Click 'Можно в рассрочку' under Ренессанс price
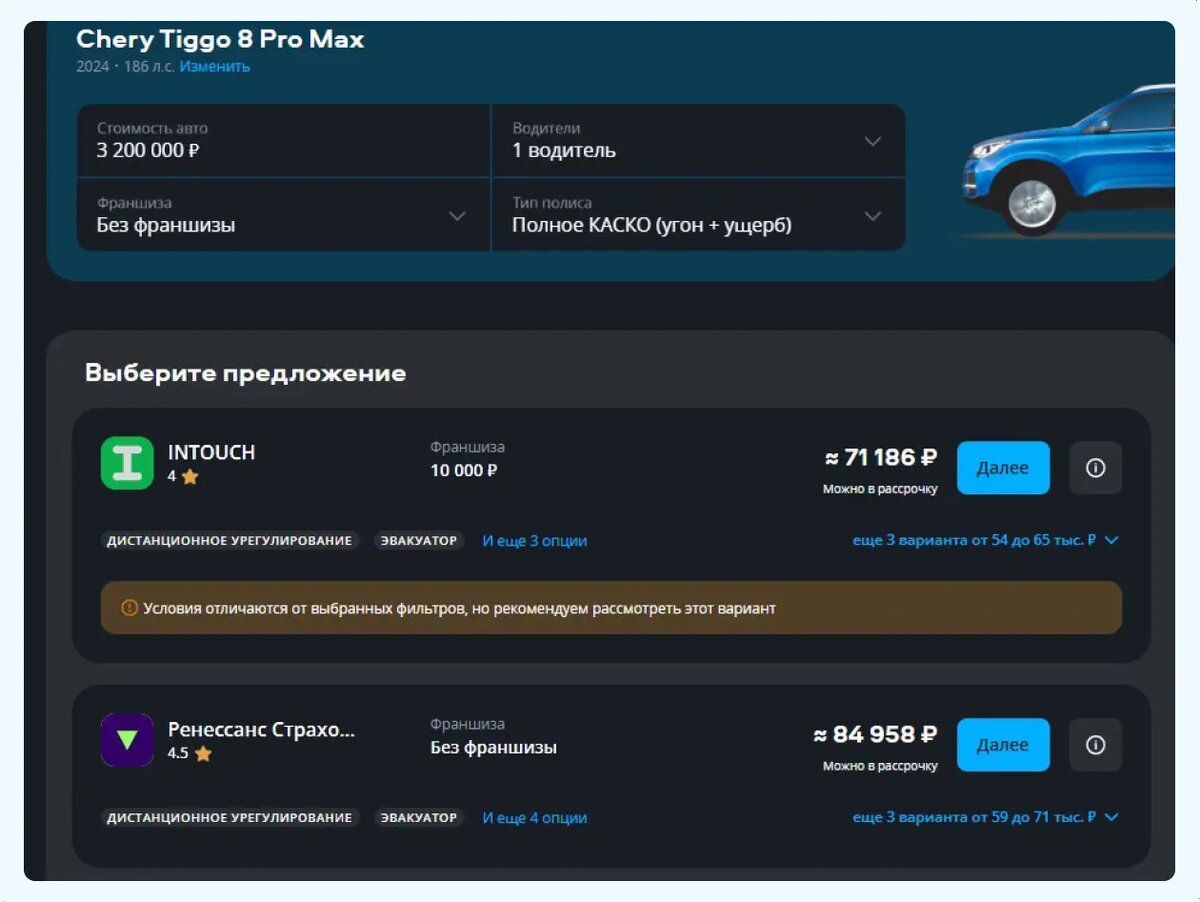 tap(880, 766)
